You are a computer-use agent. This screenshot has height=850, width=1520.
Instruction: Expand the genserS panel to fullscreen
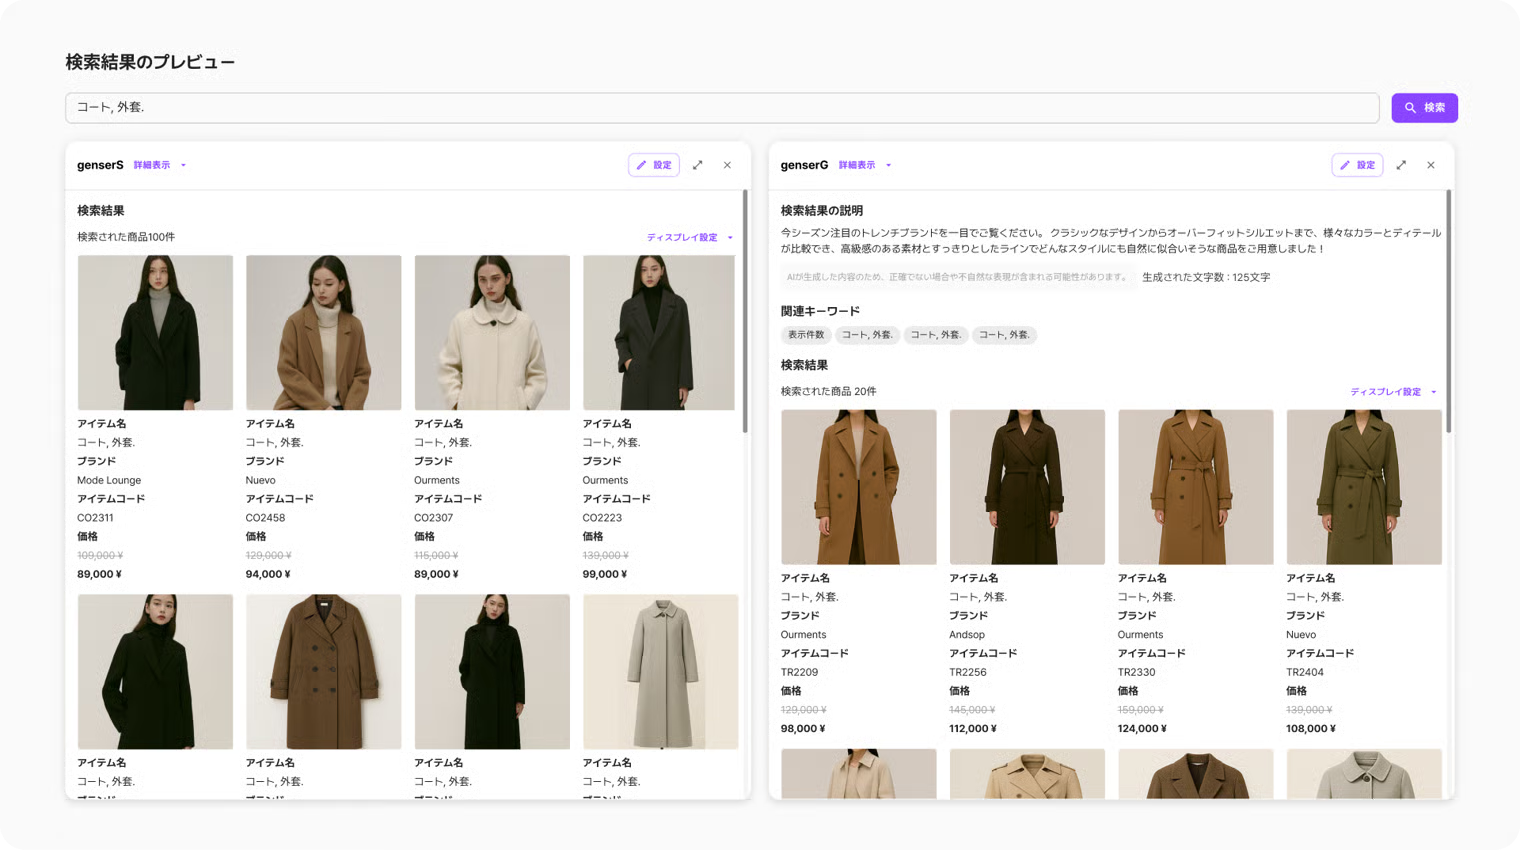click(x=698, y=165)
